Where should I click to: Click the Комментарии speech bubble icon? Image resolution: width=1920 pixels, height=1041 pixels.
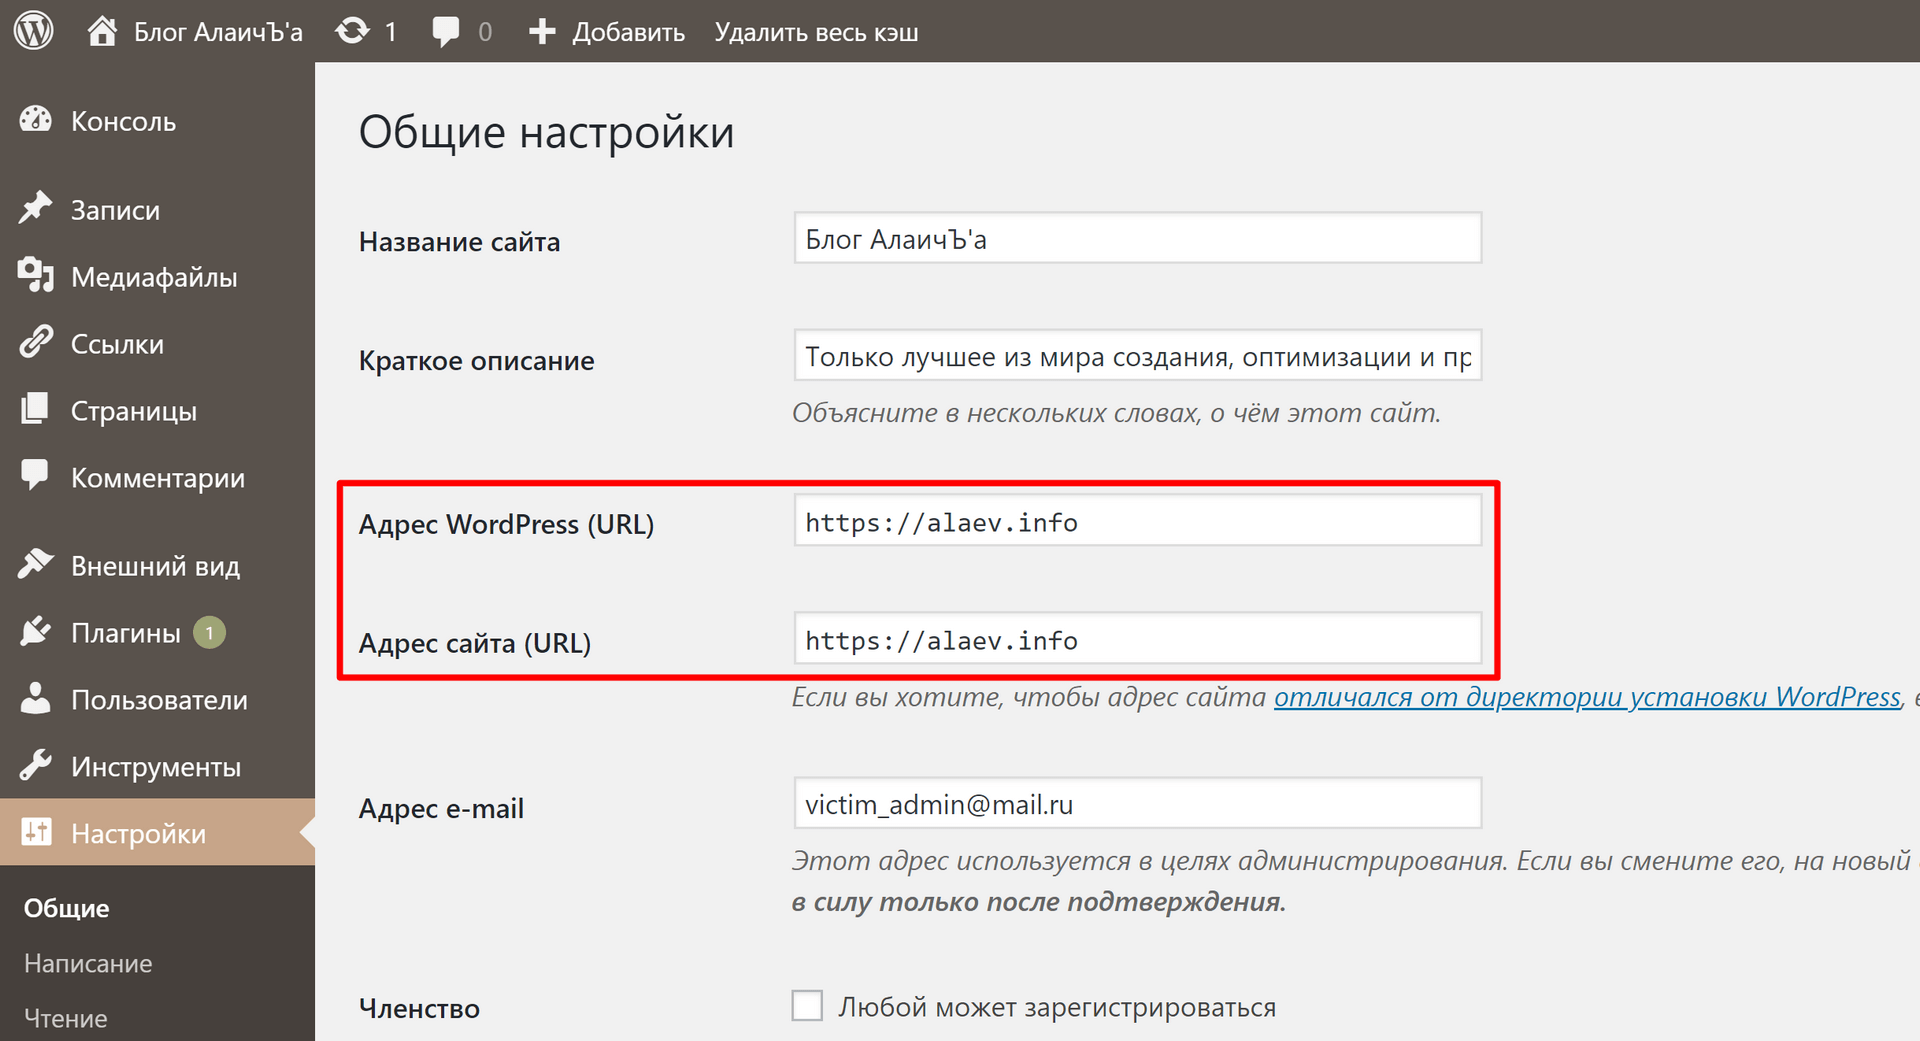click(36, 476)
